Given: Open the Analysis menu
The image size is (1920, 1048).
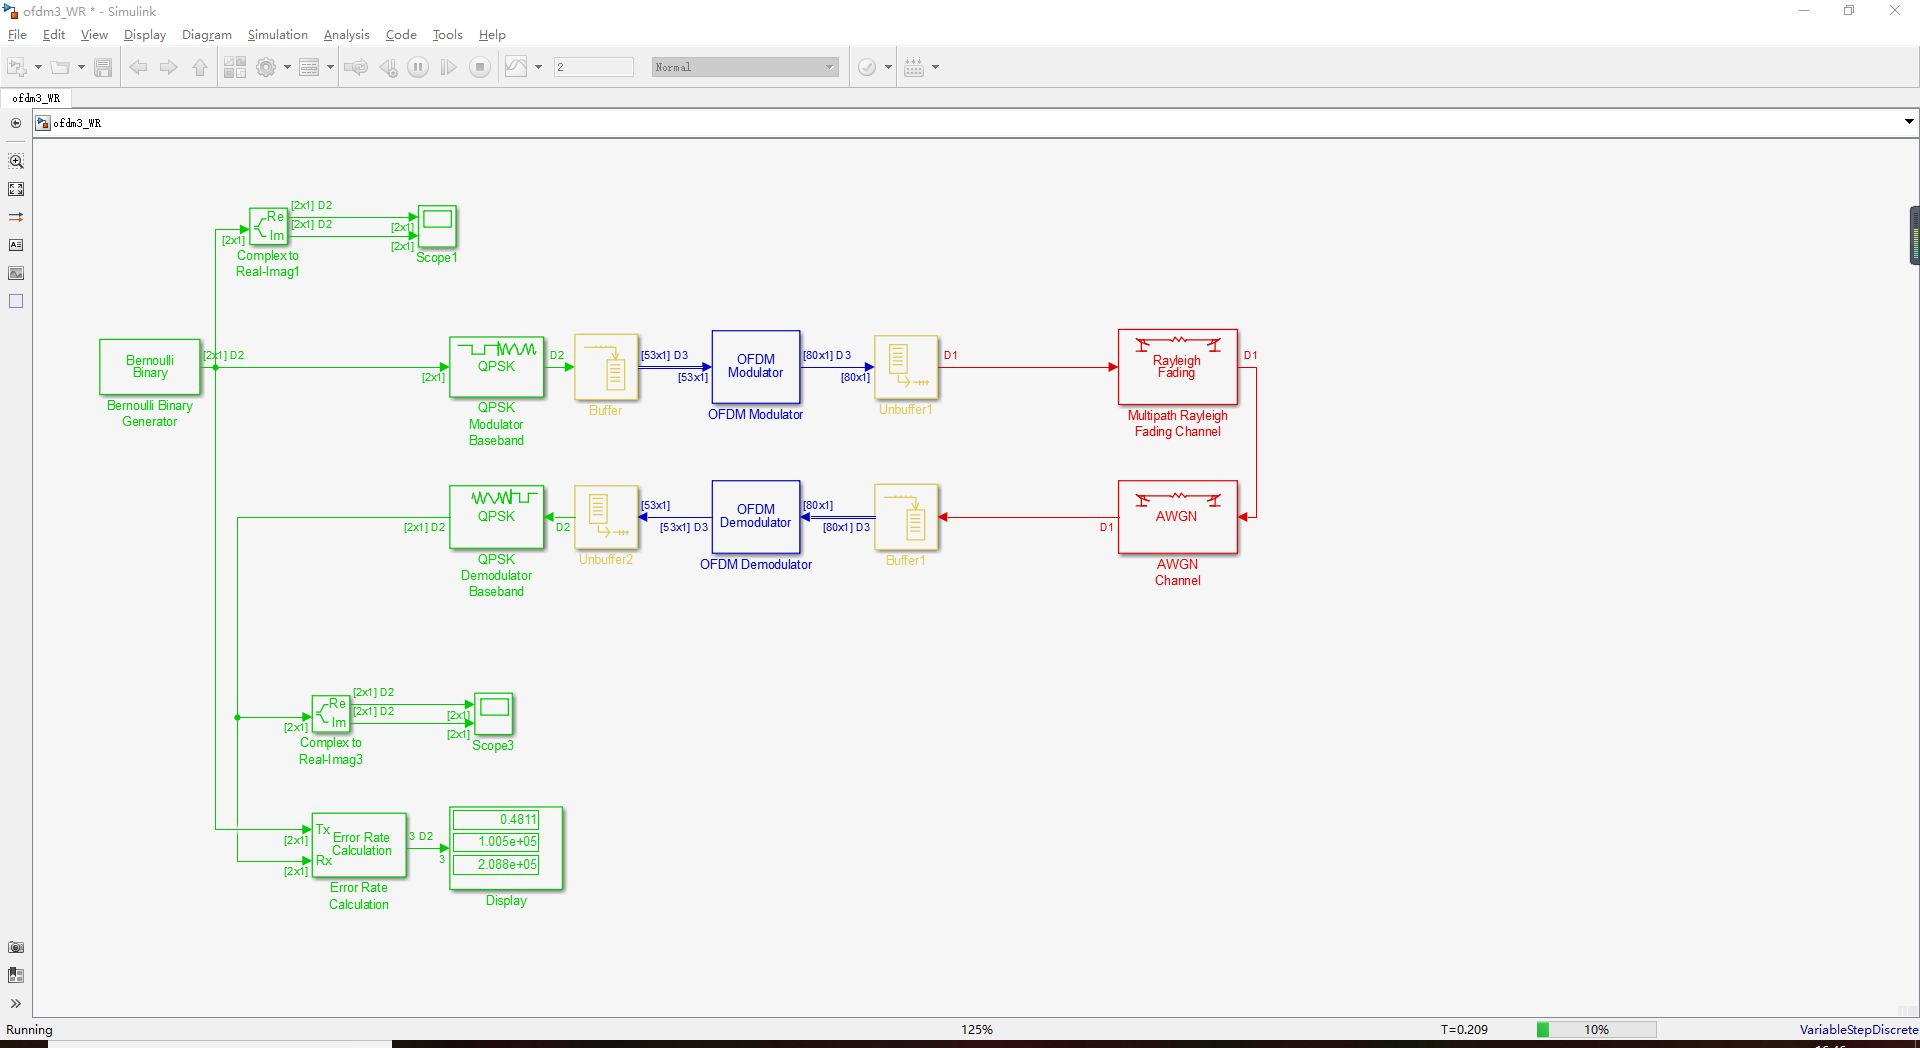Looking at the screenshot, I should [x=347, y=35].
